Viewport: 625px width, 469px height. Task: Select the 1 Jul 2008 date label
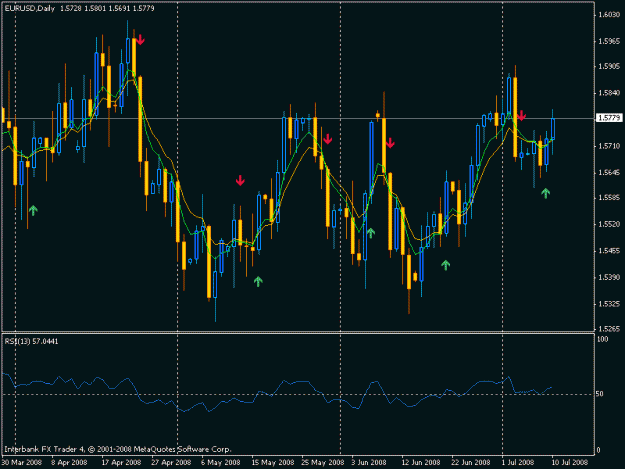(518, 462)
